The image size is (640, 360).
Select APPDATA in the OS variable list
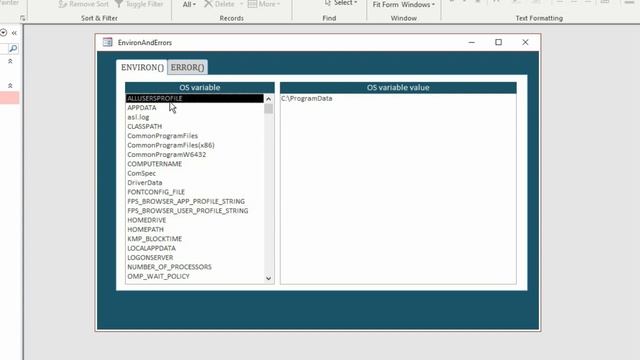coord(195,108)
